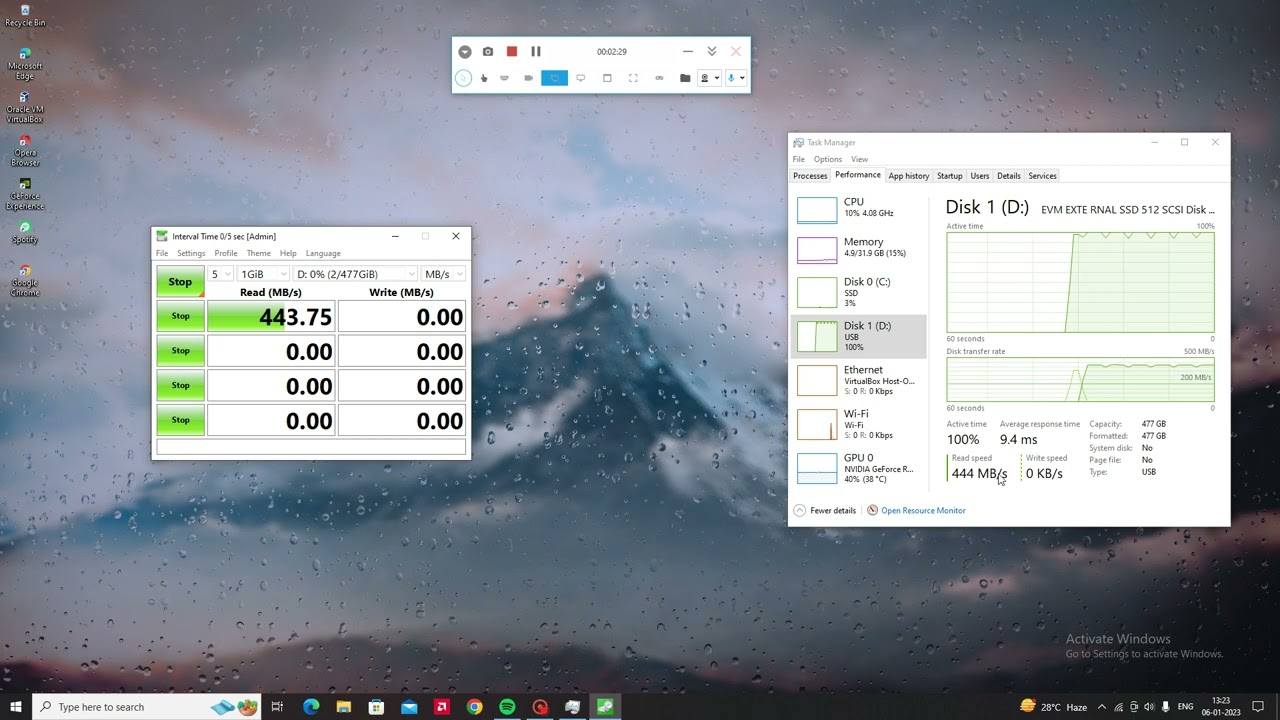This screenshot has height=720, width=1280.
Task: Click the CrystalDiskMark bottom comment field
Action: tap(311, 447)
